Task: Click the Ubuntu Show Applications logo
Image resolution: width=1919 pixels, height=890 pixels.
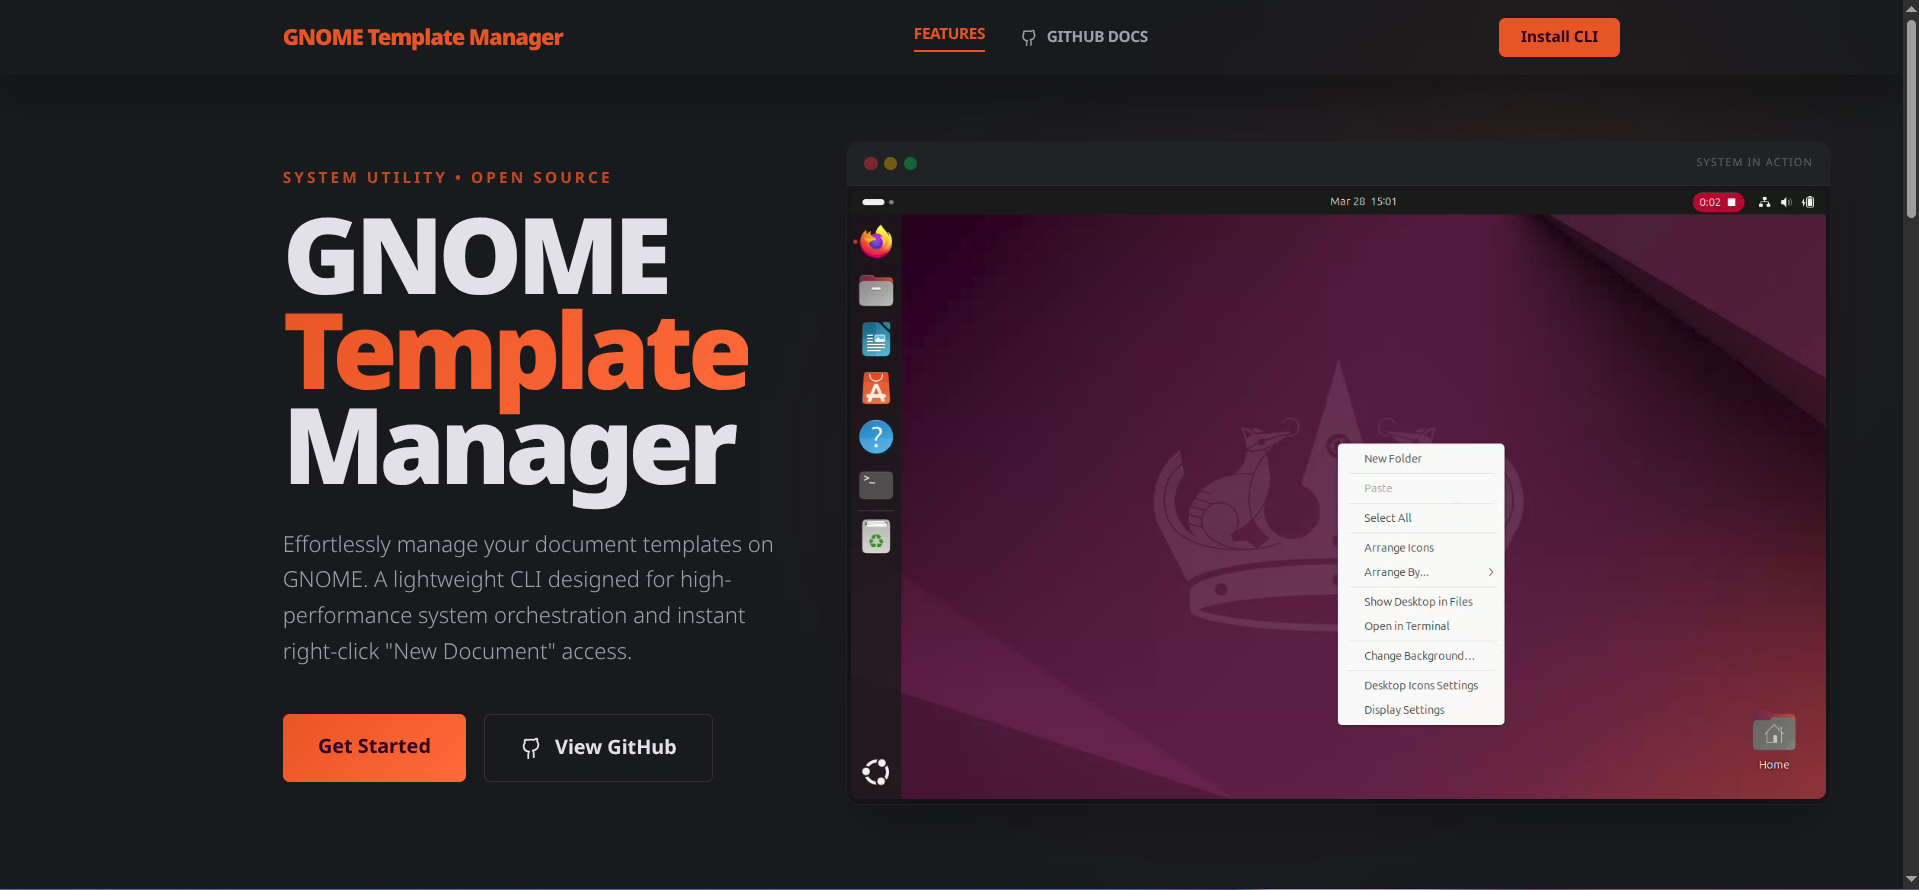Action: pos(876,772)
